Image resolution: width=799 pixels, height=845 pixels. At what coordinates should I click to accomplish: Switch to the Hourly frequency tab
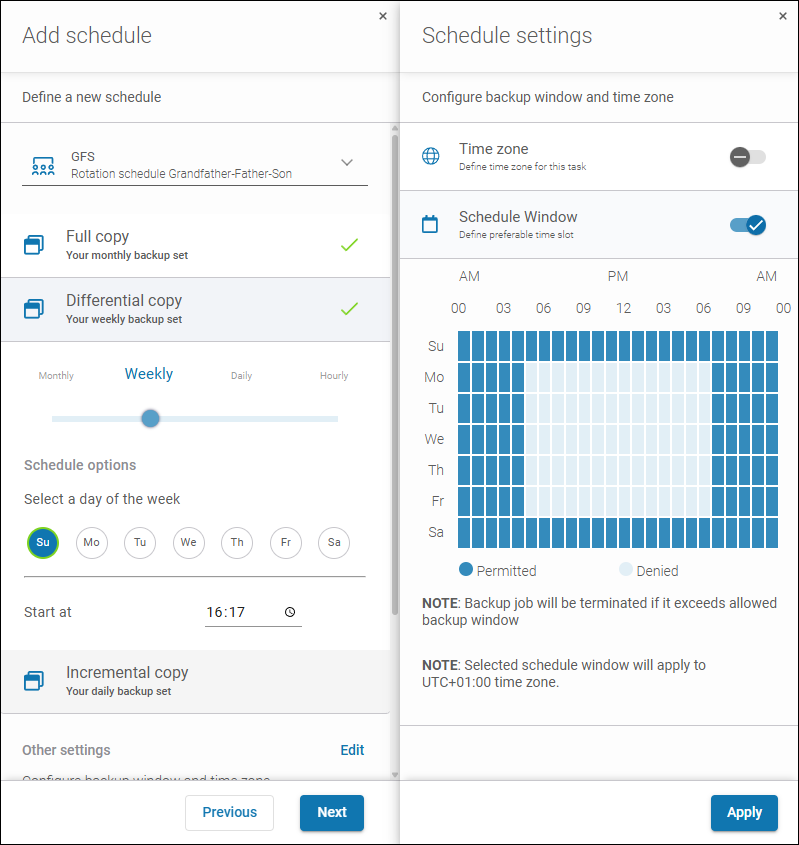pyautogui.click(x=333, y=375)
